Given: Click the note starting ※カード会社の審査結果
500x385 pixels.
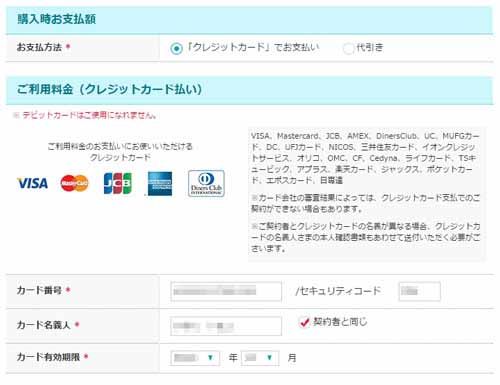Looking at the screenshot, I should click(365, 203).
